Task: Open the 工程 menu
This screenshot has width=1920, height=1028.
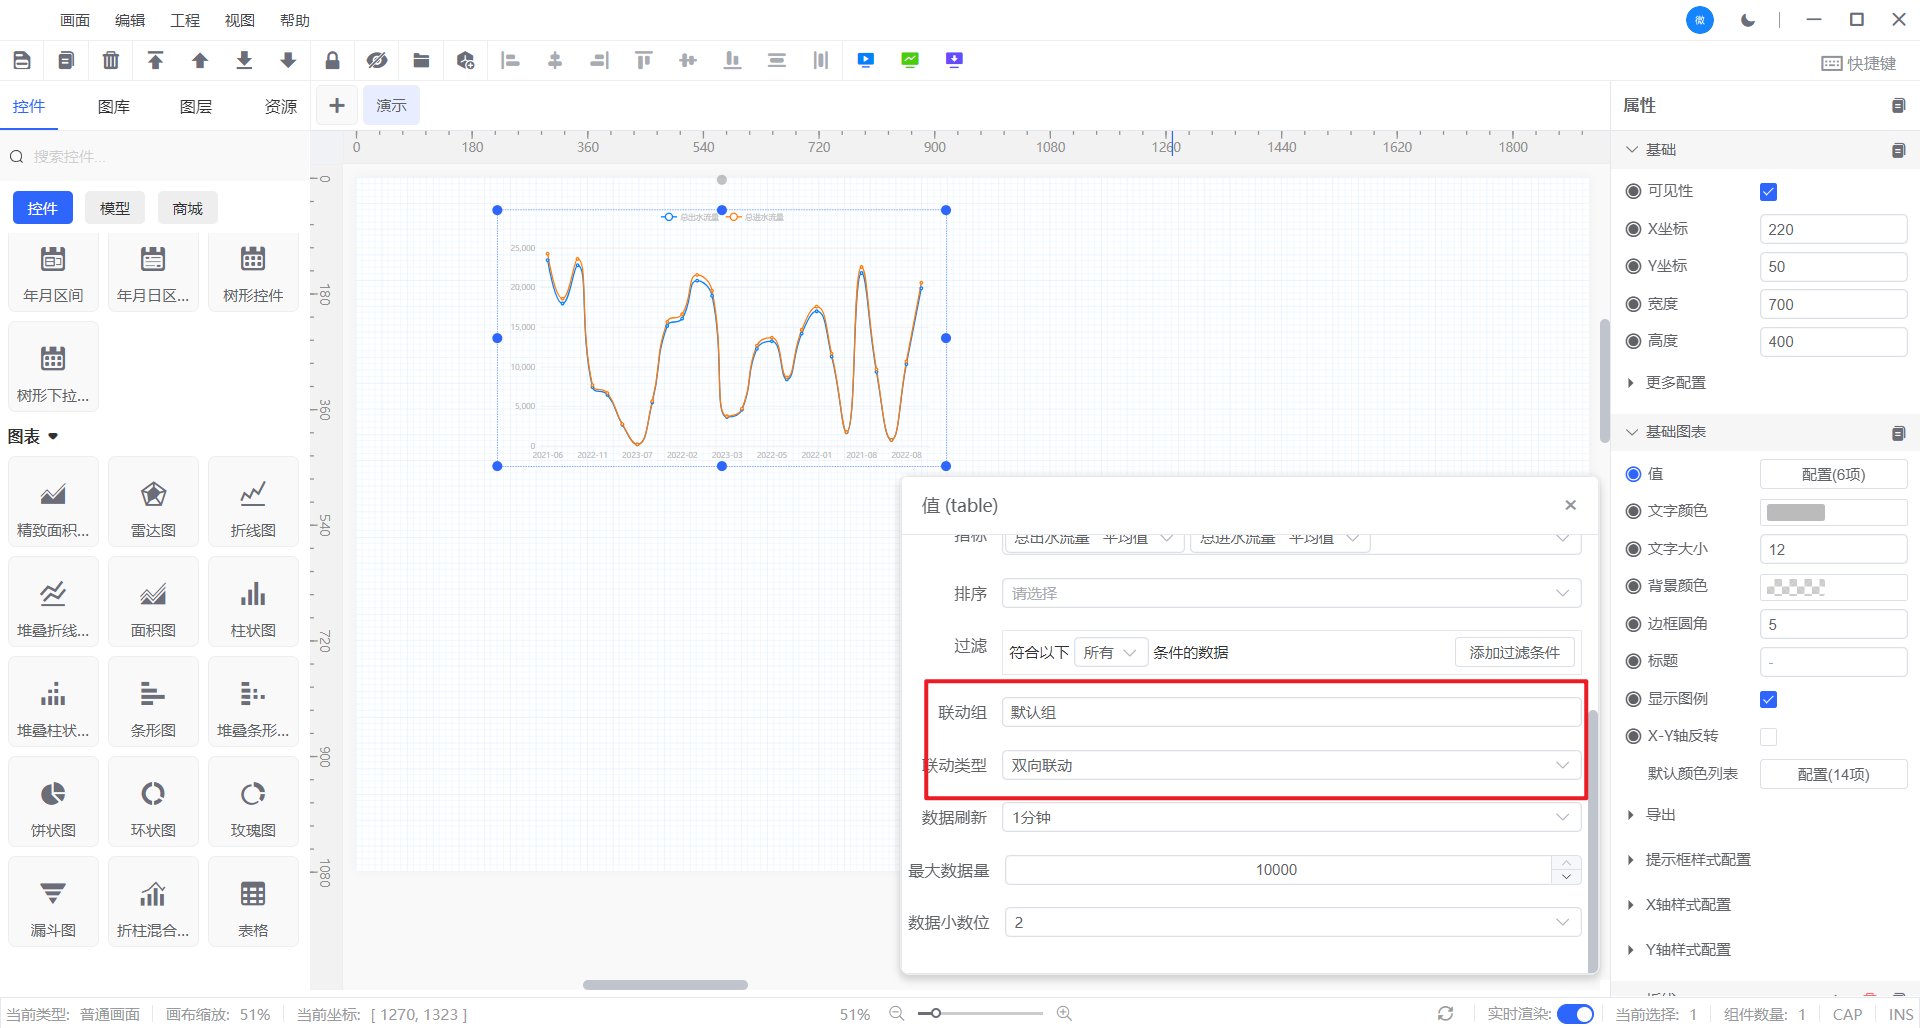Action: coord(185,20)
